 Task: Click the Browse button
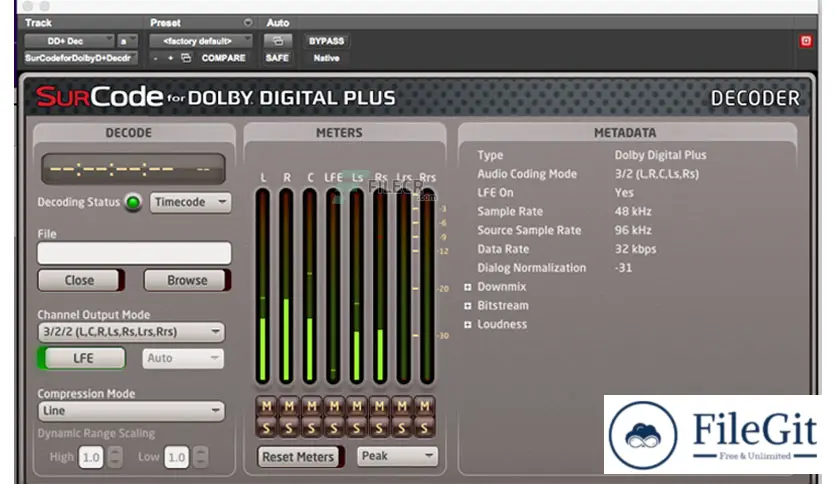pyautogui.click(x=187, y=280)
